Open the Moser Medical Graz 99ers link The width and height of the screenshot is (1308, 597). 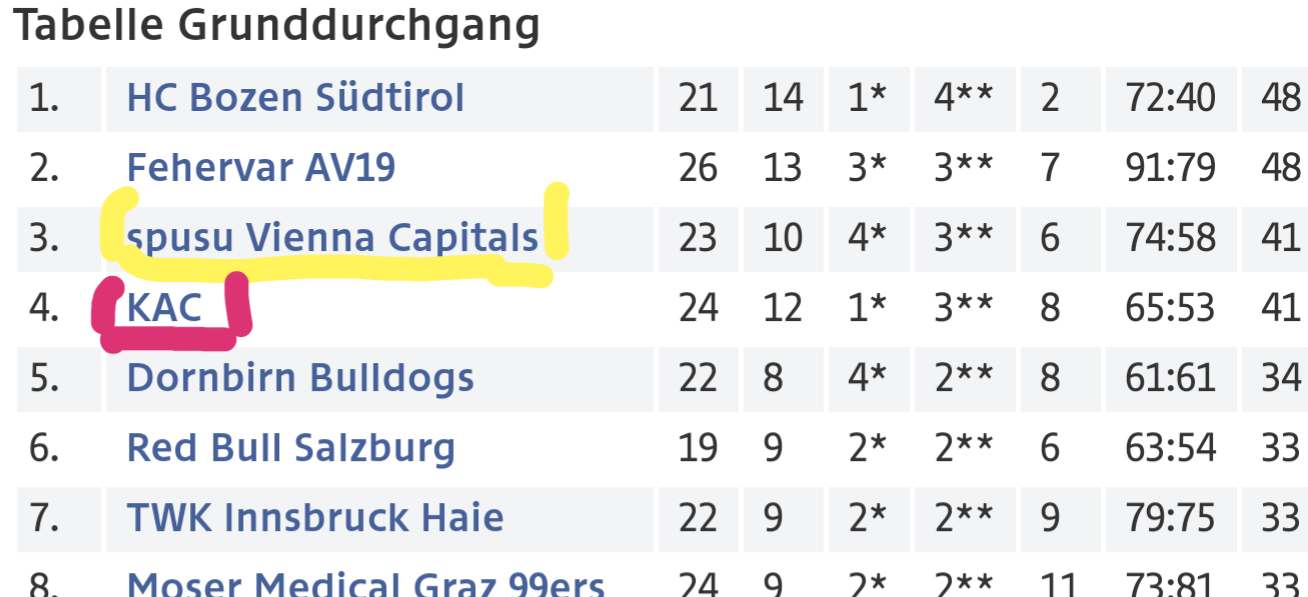pos(366,584)
